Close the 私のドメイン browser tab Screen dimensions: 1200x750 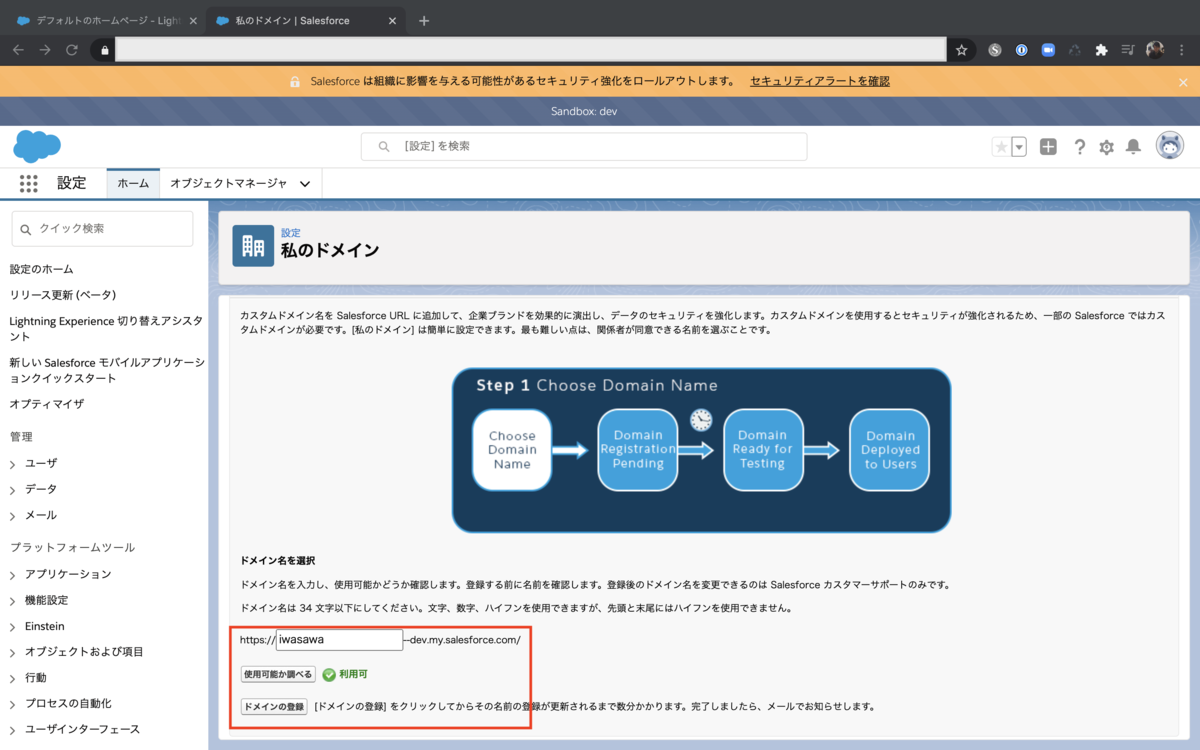(392, 20)
